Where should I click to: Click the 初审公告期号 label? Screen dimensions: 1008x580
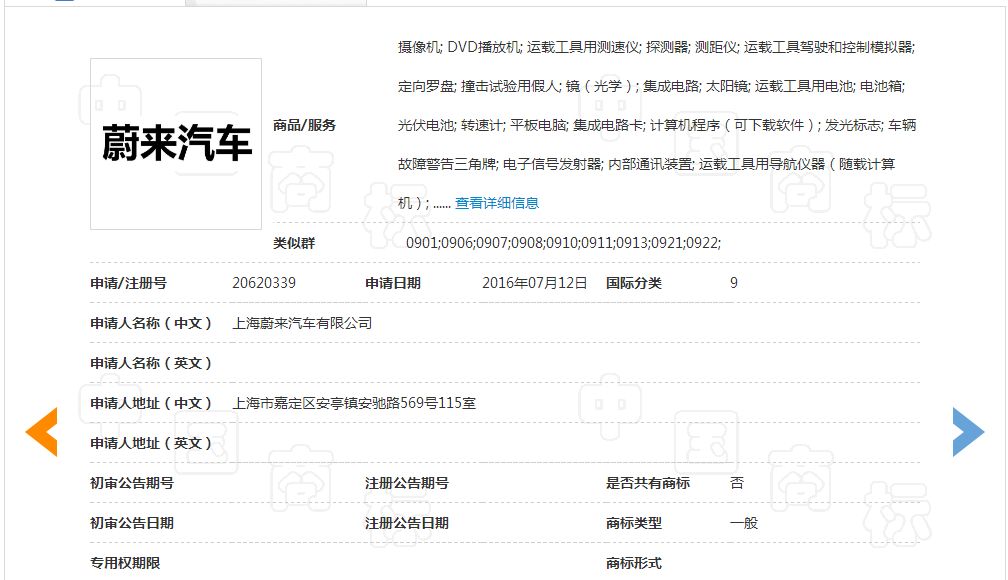pyautogui.click(x=132, y=483)
